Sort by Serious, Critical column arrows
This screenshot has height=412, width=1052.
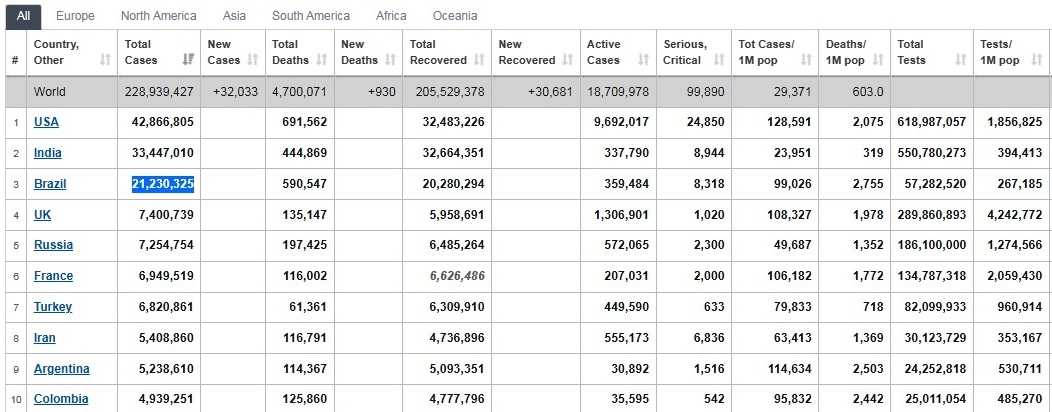click(719, 60)
